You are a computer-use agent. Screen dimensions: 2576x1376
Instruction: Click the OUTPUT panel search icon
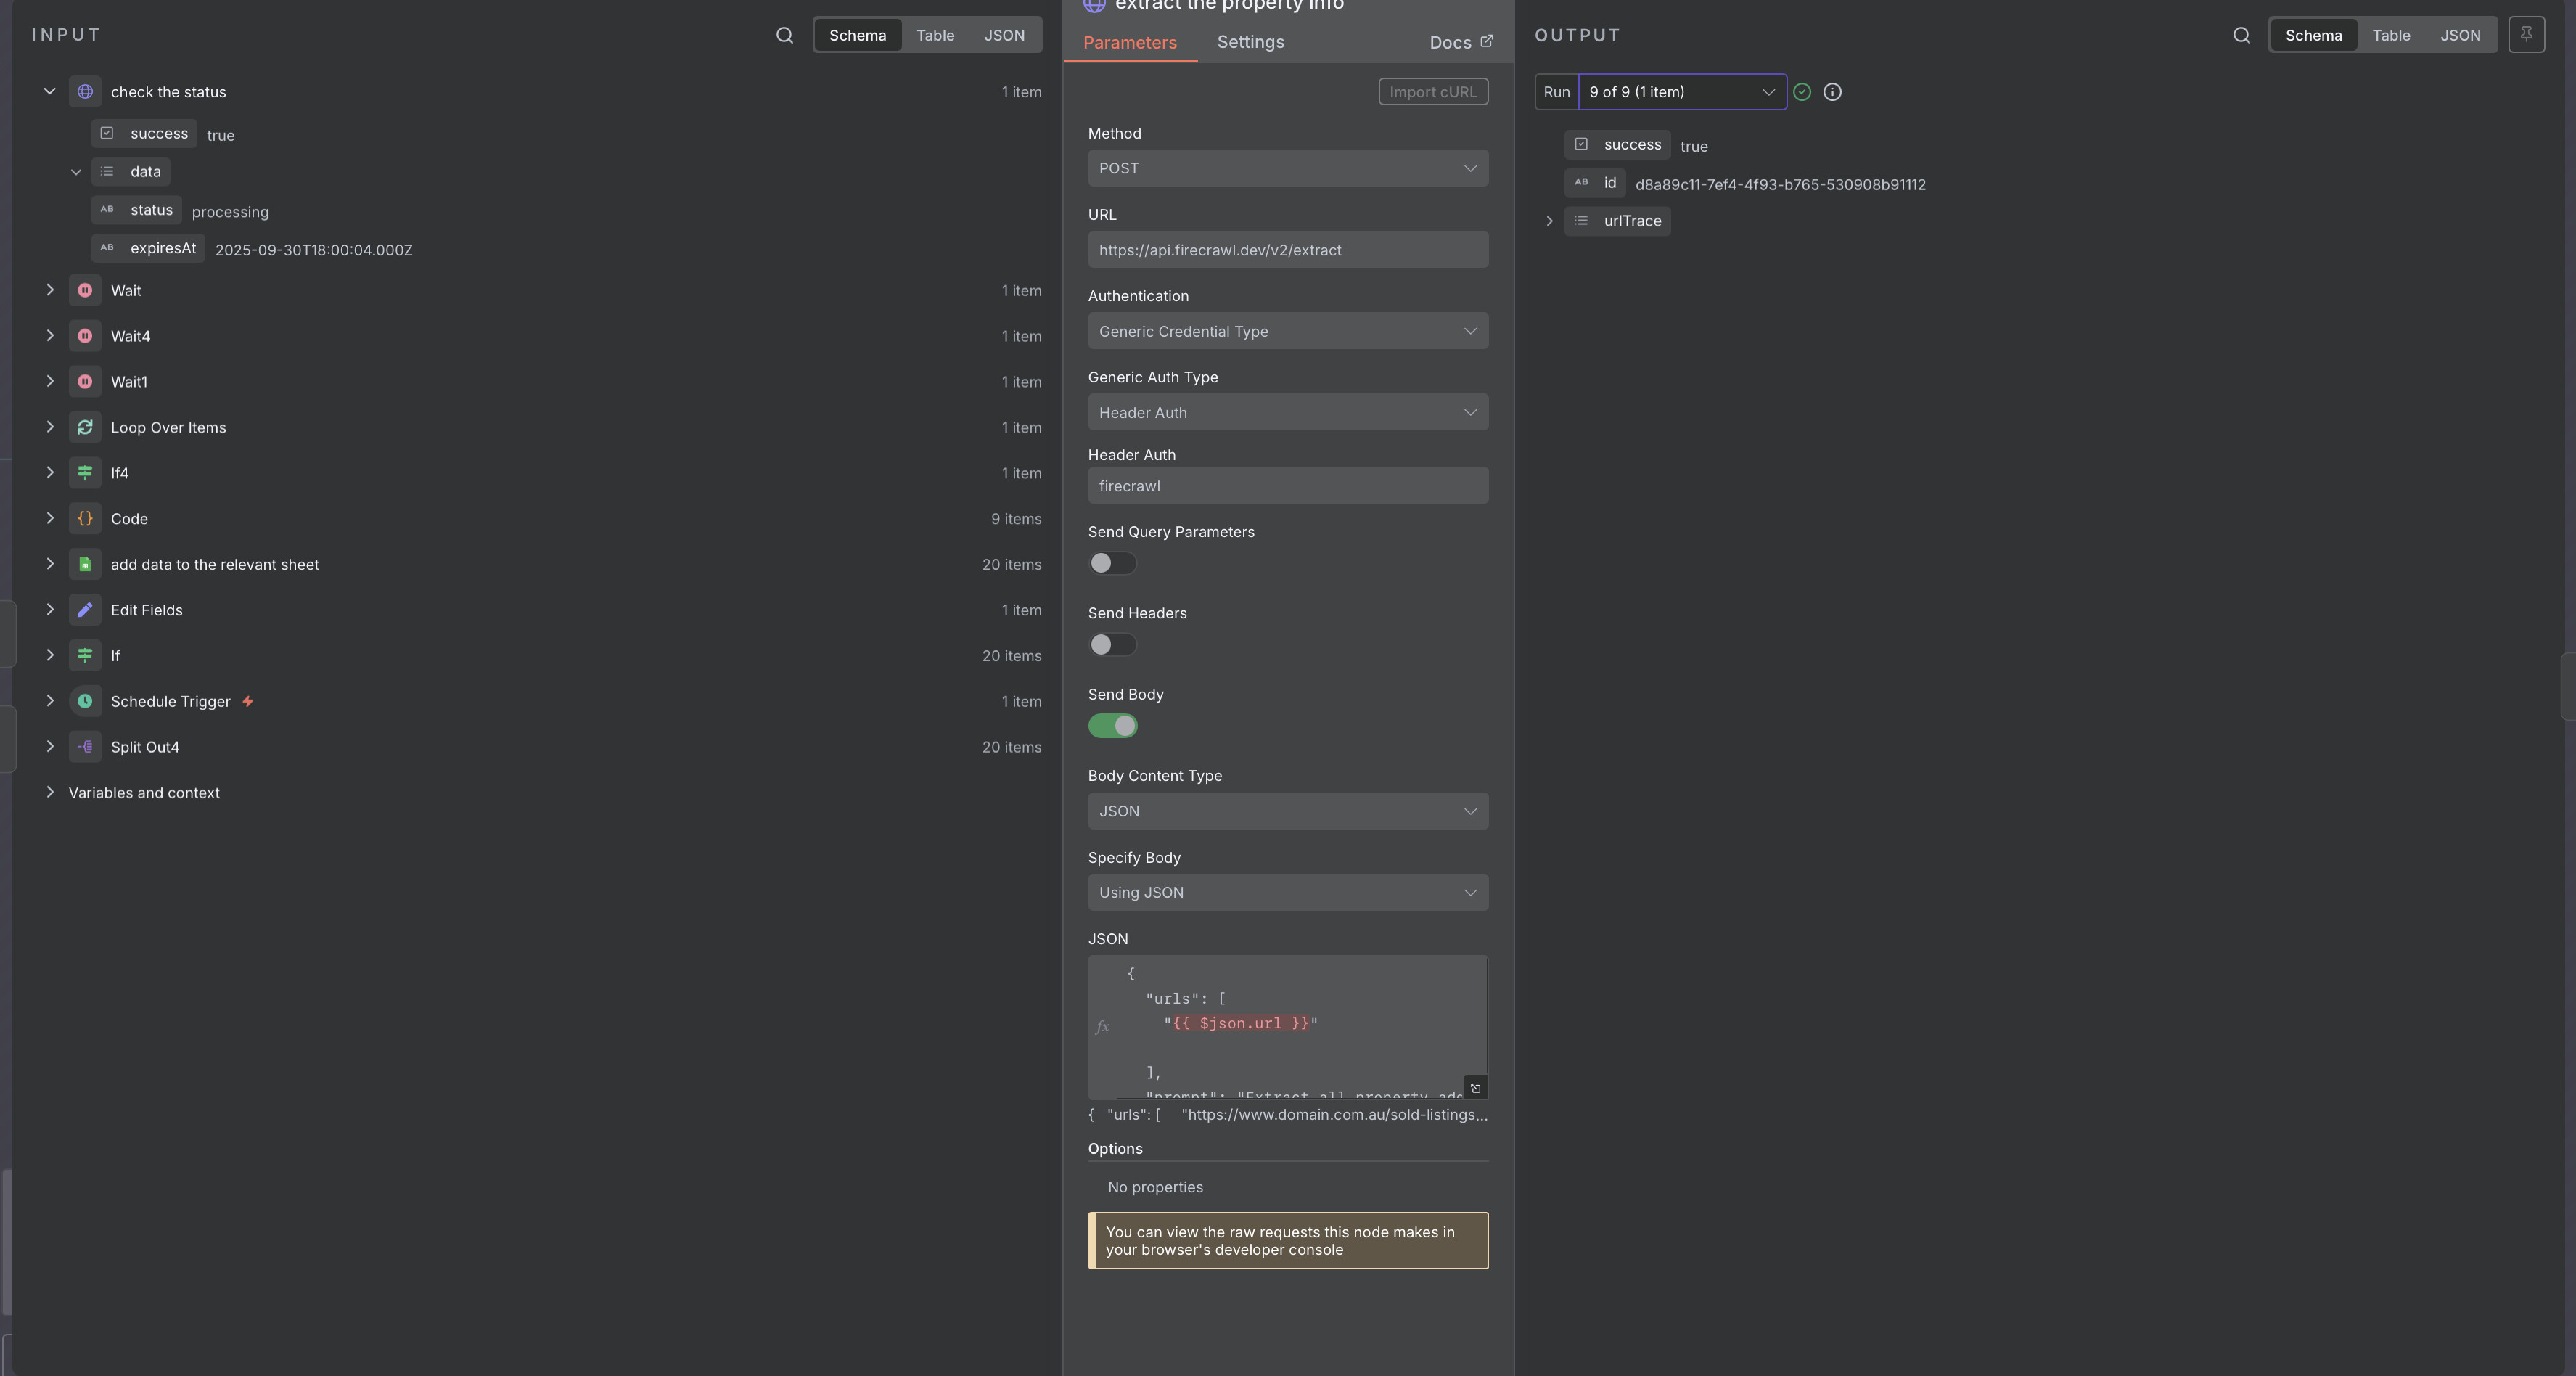tap(2241, 36)
